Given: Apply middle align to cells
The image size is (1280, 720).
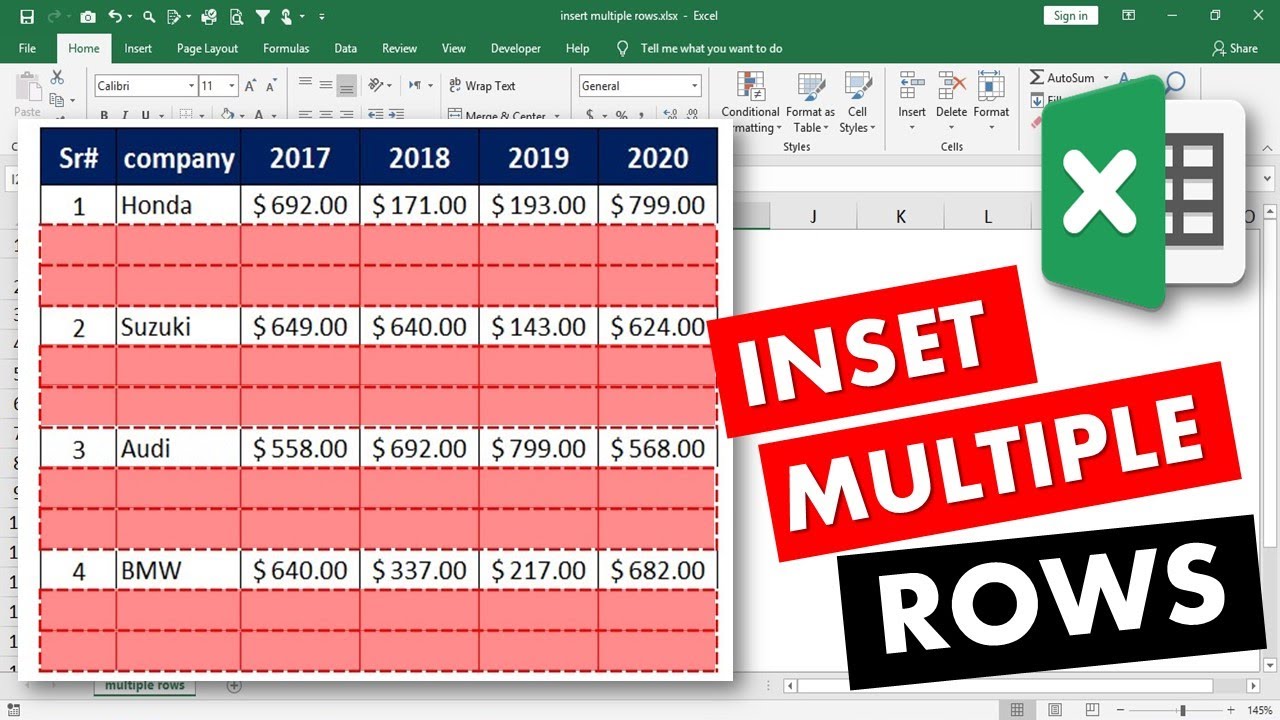Looking at the screenshot, I should click(x=326, y=85).
